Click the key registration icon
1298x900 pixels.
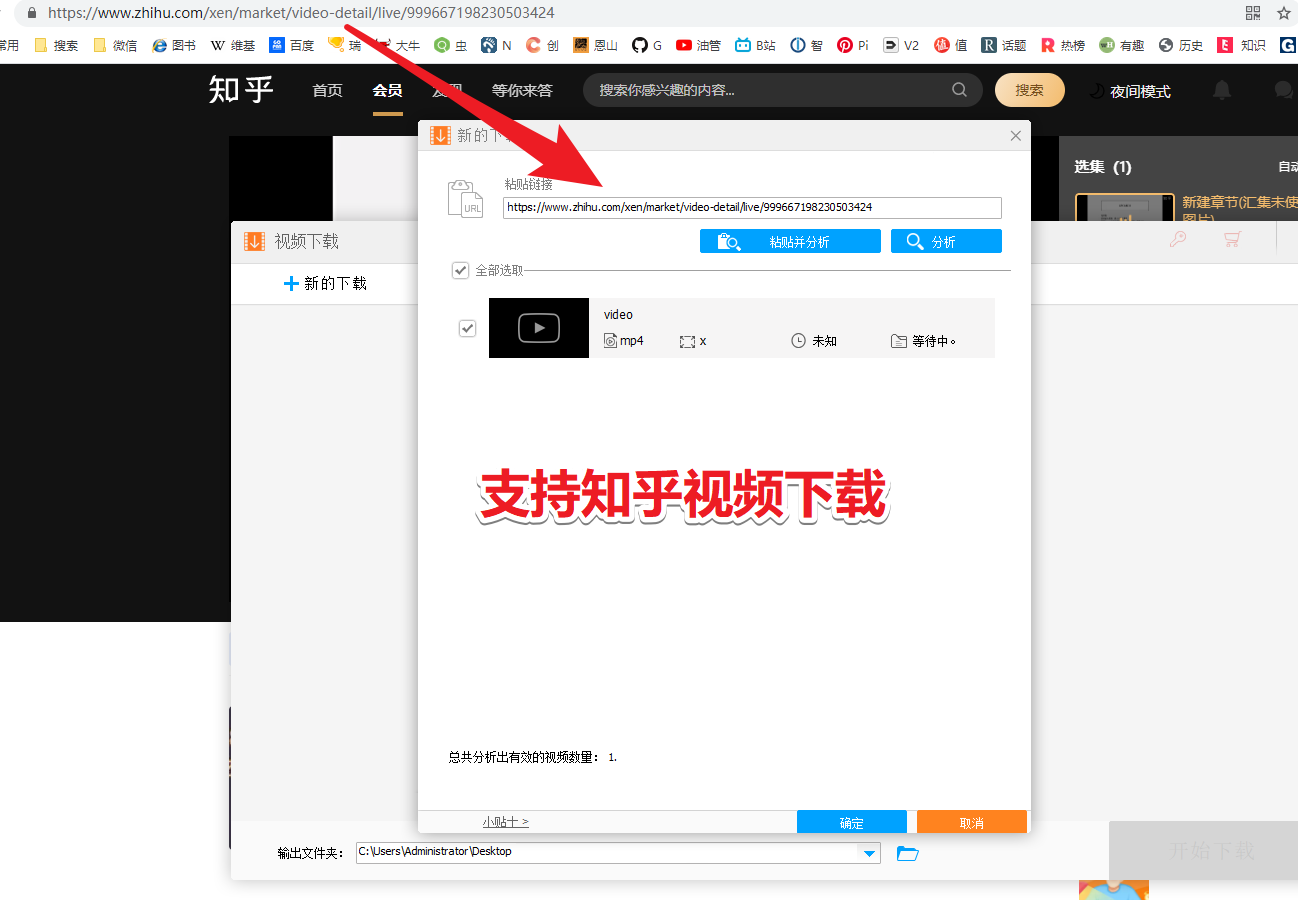[x=1178, y=239]
